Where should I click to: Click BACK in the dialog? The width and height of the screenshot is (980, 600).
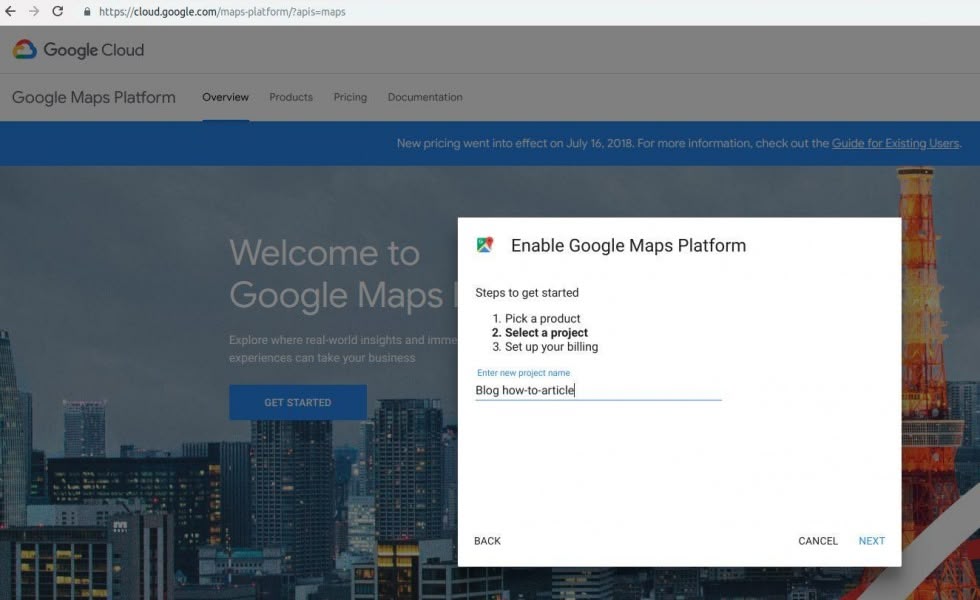pos(488,541)
